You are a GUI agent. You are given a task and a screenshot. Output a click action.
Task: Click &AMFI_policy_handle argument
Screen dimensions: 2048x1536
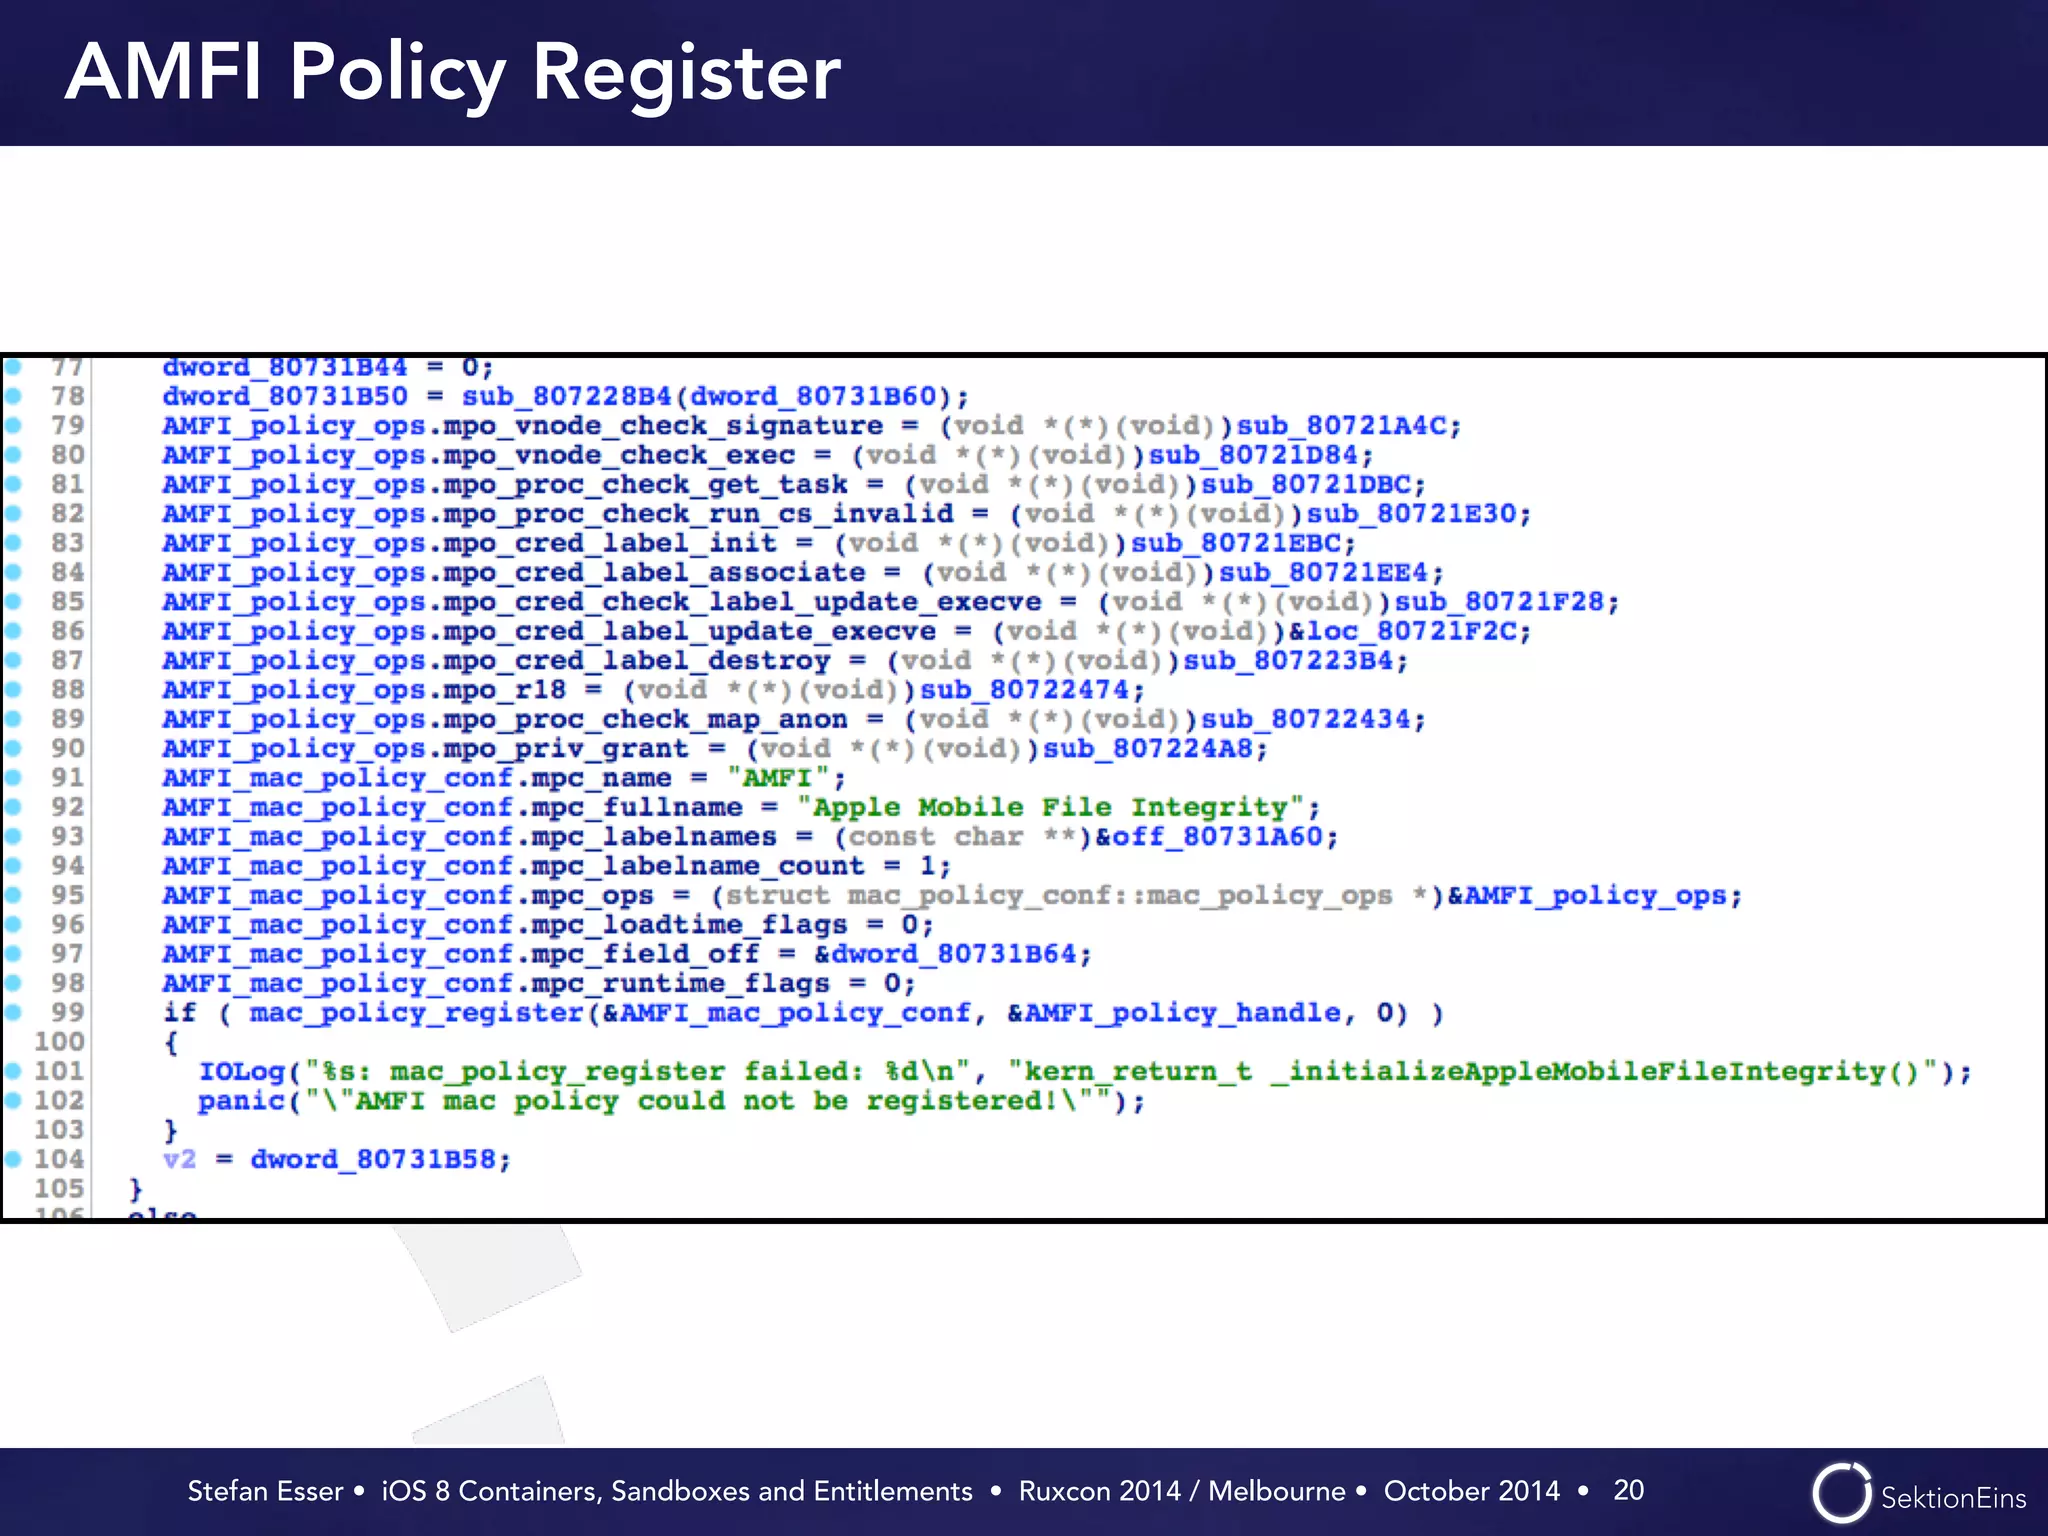[x=1173, y=1014]
